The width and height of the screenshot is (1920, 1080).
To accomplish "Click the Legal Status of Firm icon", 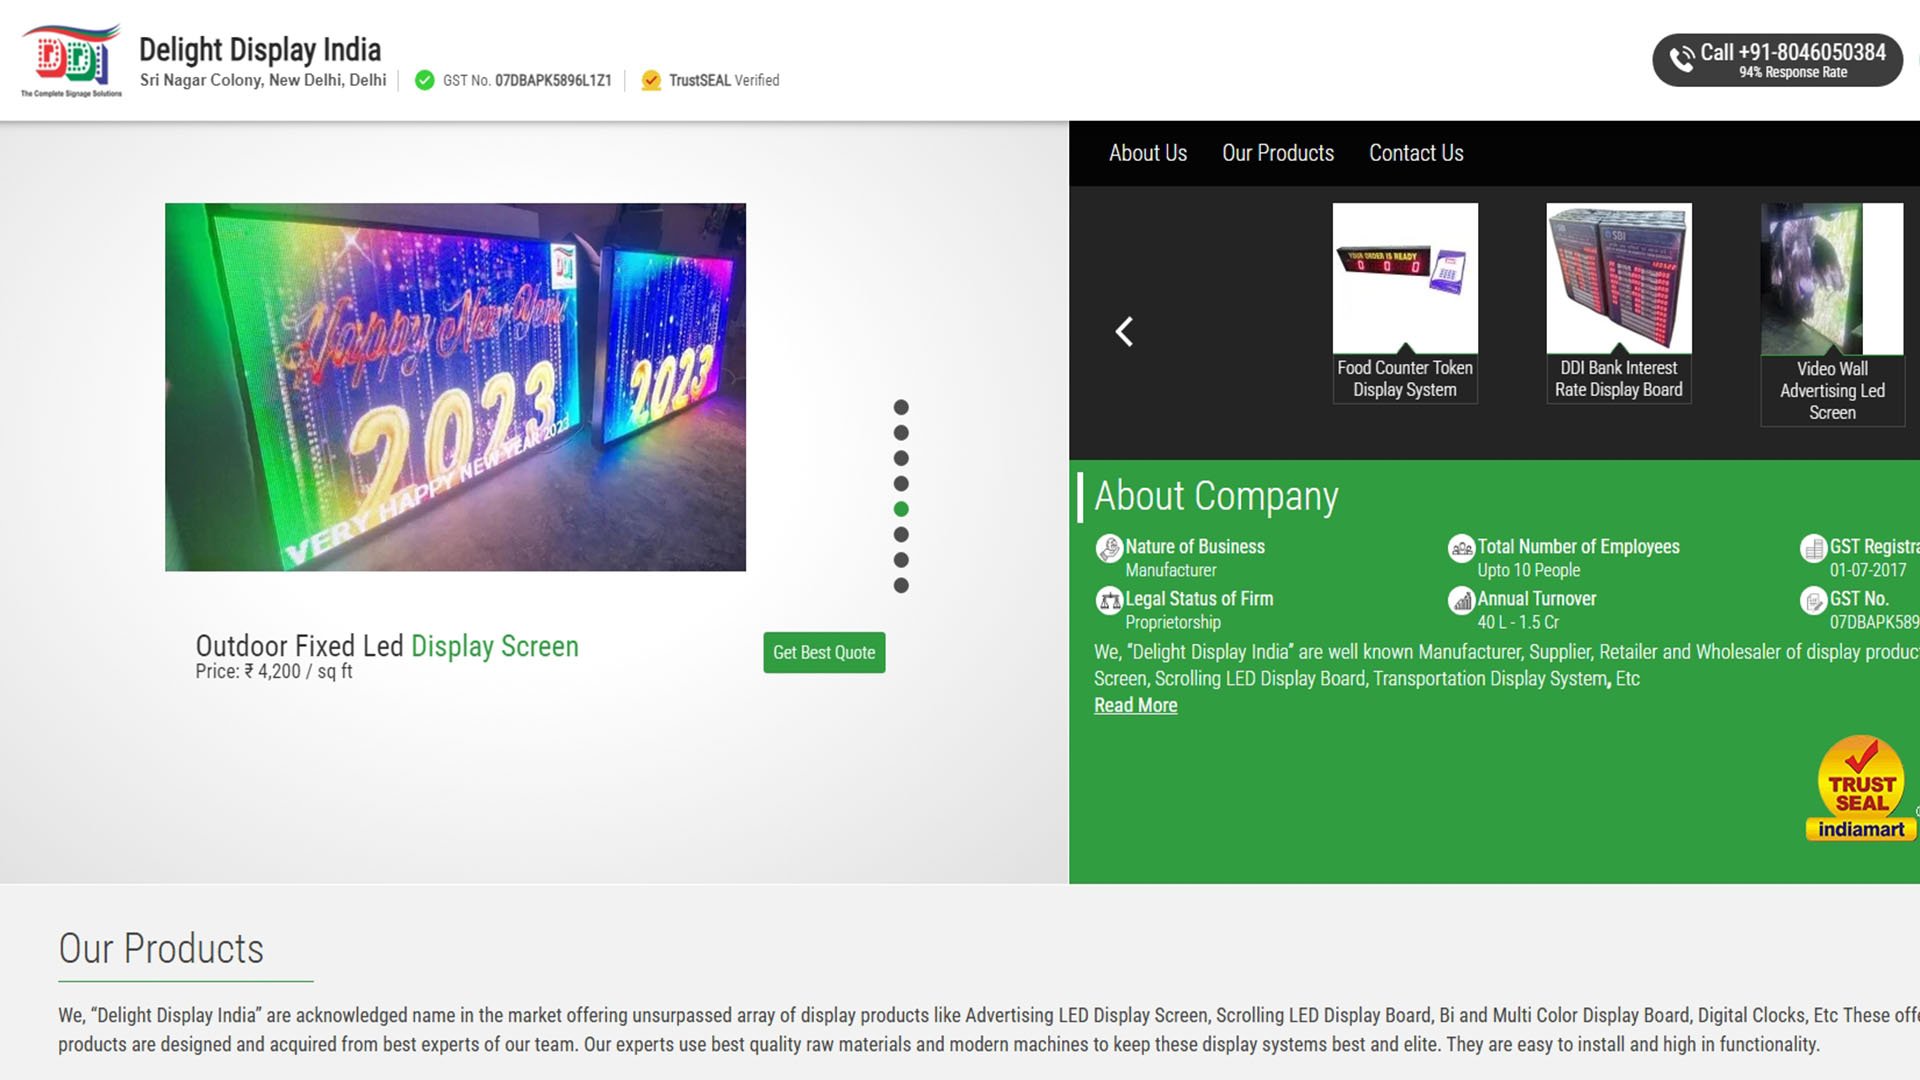I will pos(1109,600).
